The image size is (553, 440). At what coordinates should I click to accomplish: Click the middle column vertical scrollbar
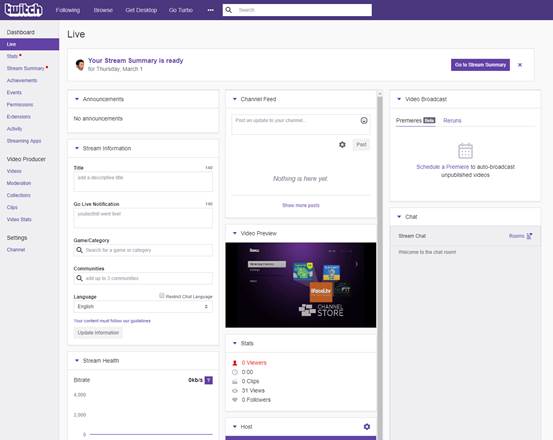[380, 264]
